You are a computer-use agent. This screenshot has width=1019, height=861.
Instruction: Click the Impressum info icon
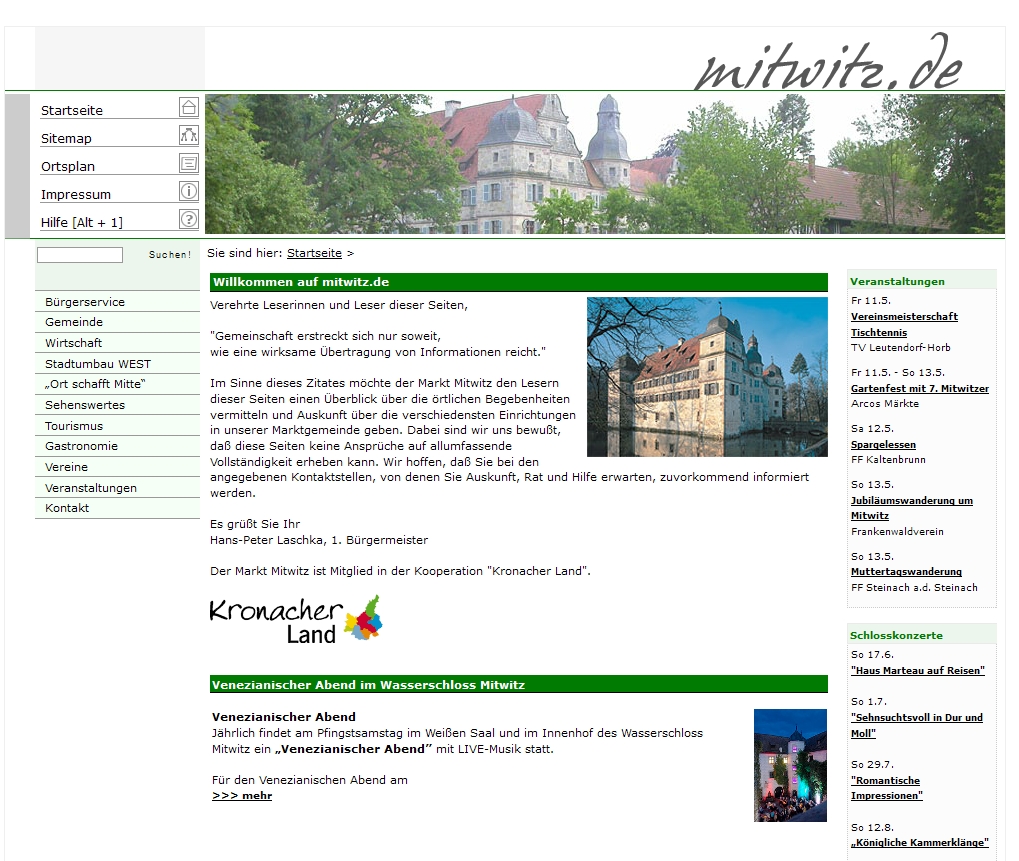(188, 191)
